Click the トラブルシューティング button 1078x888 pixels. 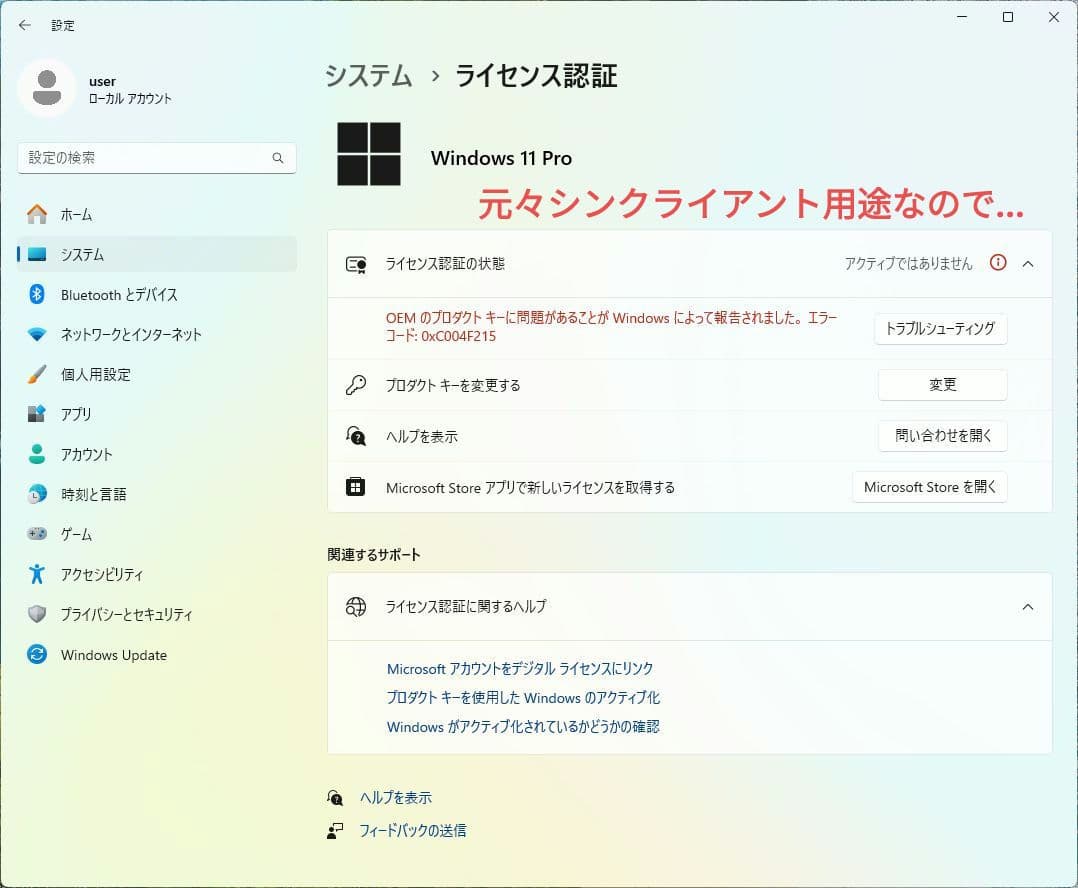[x=940, y=328]
